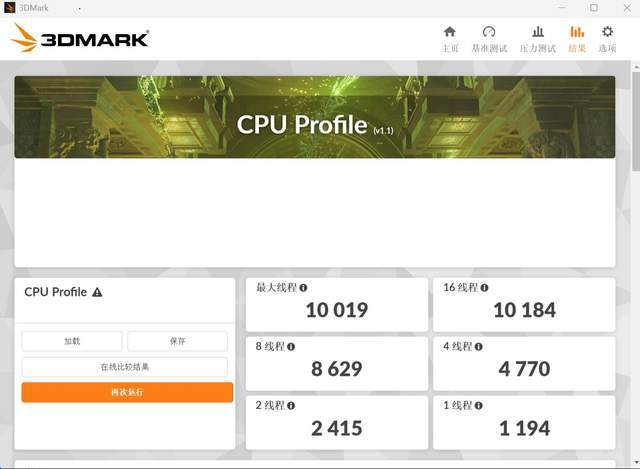The height and width of the screenshot is (469, 640).
Task: Maximize the 3DMark window
Action: click(594, 8)
